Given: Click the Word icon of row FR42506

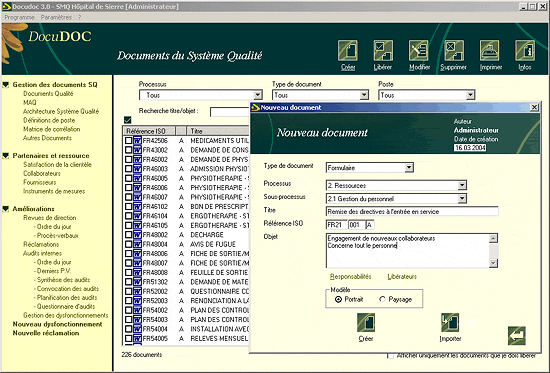Looking at the screenshot, I should 137,141.
